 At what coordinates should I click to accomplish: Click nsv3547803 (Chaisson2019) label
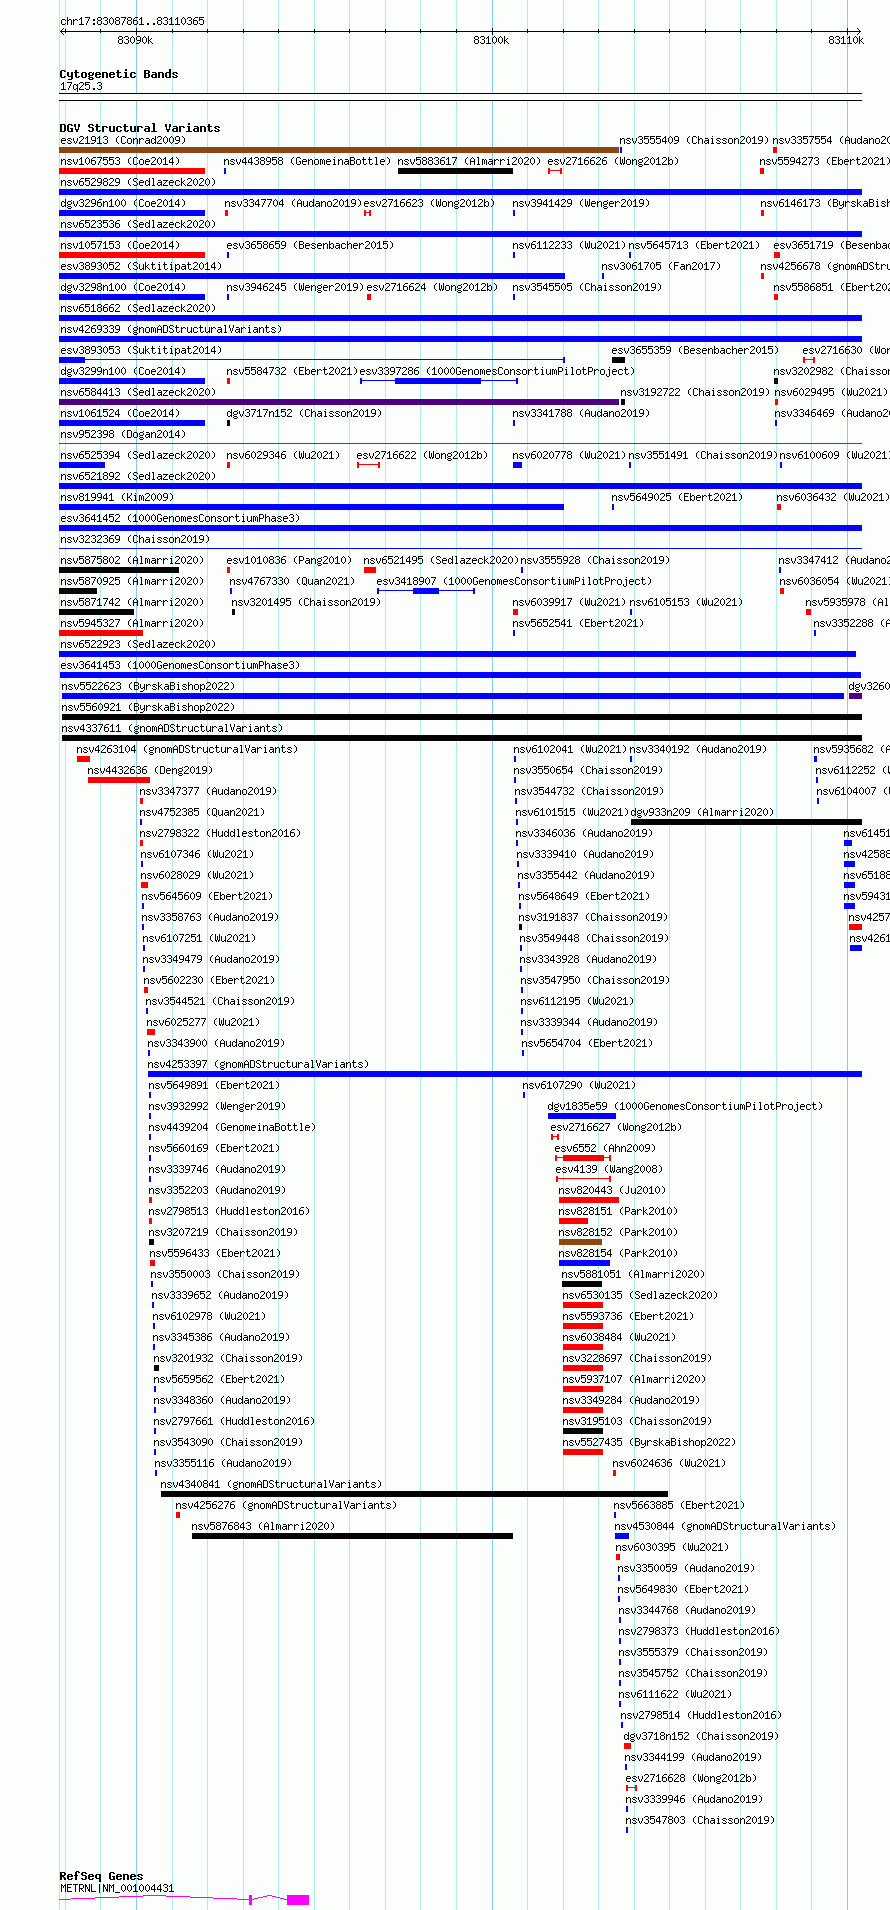tap(700, 1821)
